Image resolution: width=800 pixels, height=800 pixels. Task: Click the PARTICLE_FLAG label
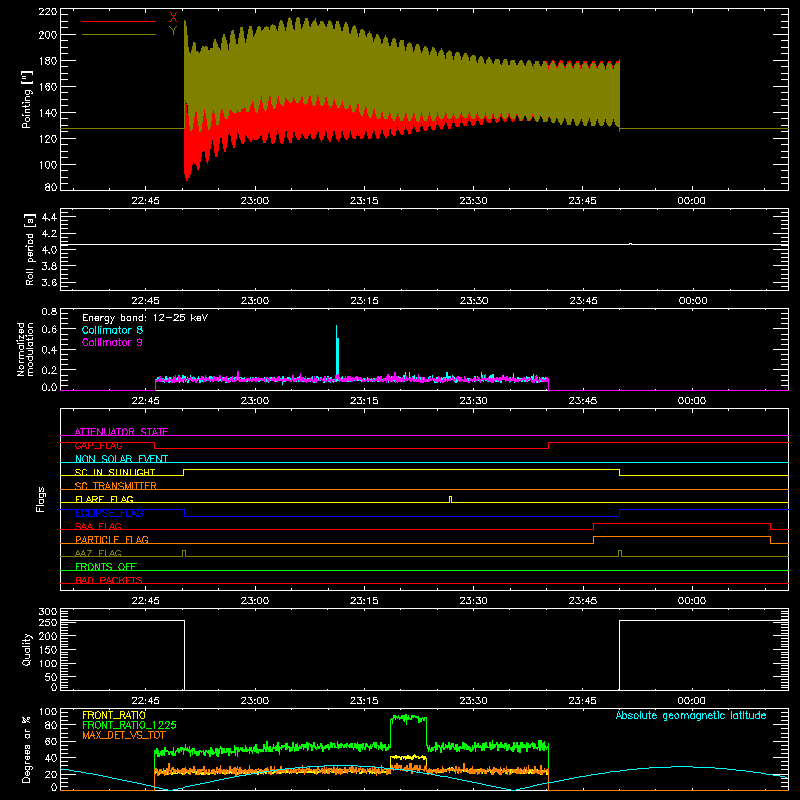pyautogui.click(x=112, y=540)
